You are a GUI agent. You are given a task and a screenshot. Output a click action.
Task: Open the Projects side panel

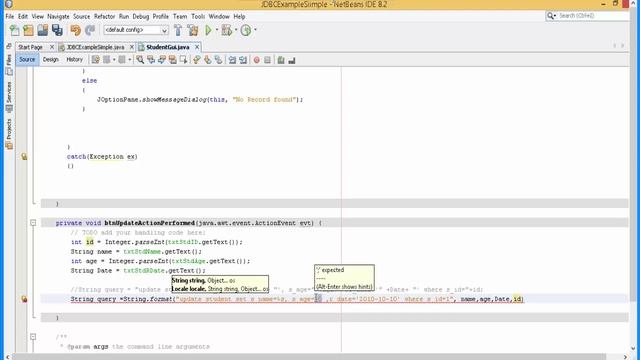click(x=9, y=134)
